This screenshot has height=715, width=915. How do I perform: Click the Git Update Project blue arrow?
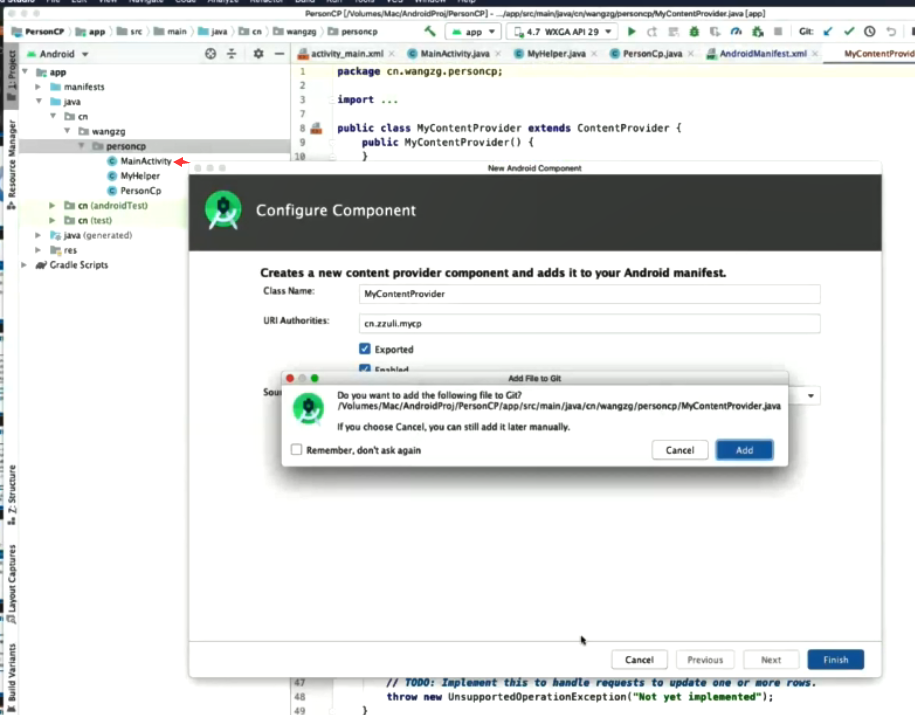827,32
